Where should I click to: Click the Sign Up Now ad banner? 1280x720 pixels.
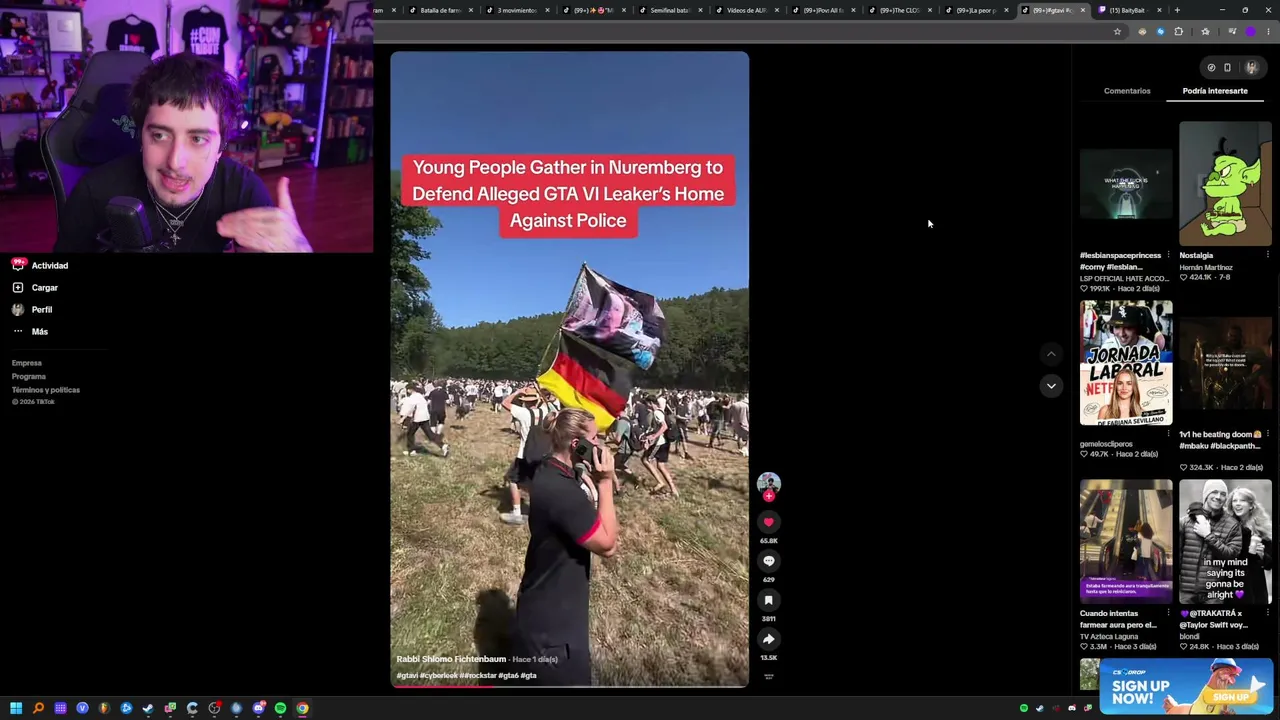1186,686
